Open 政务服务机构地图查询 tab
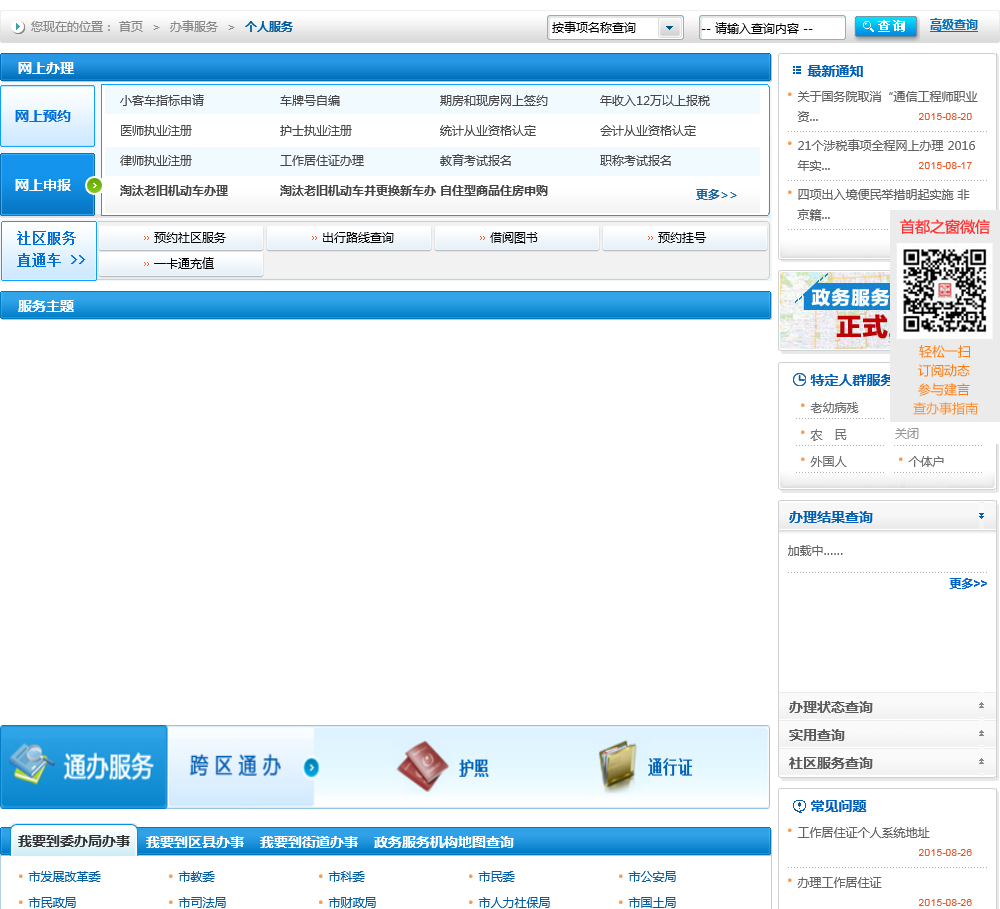 [x=444, y=842]
